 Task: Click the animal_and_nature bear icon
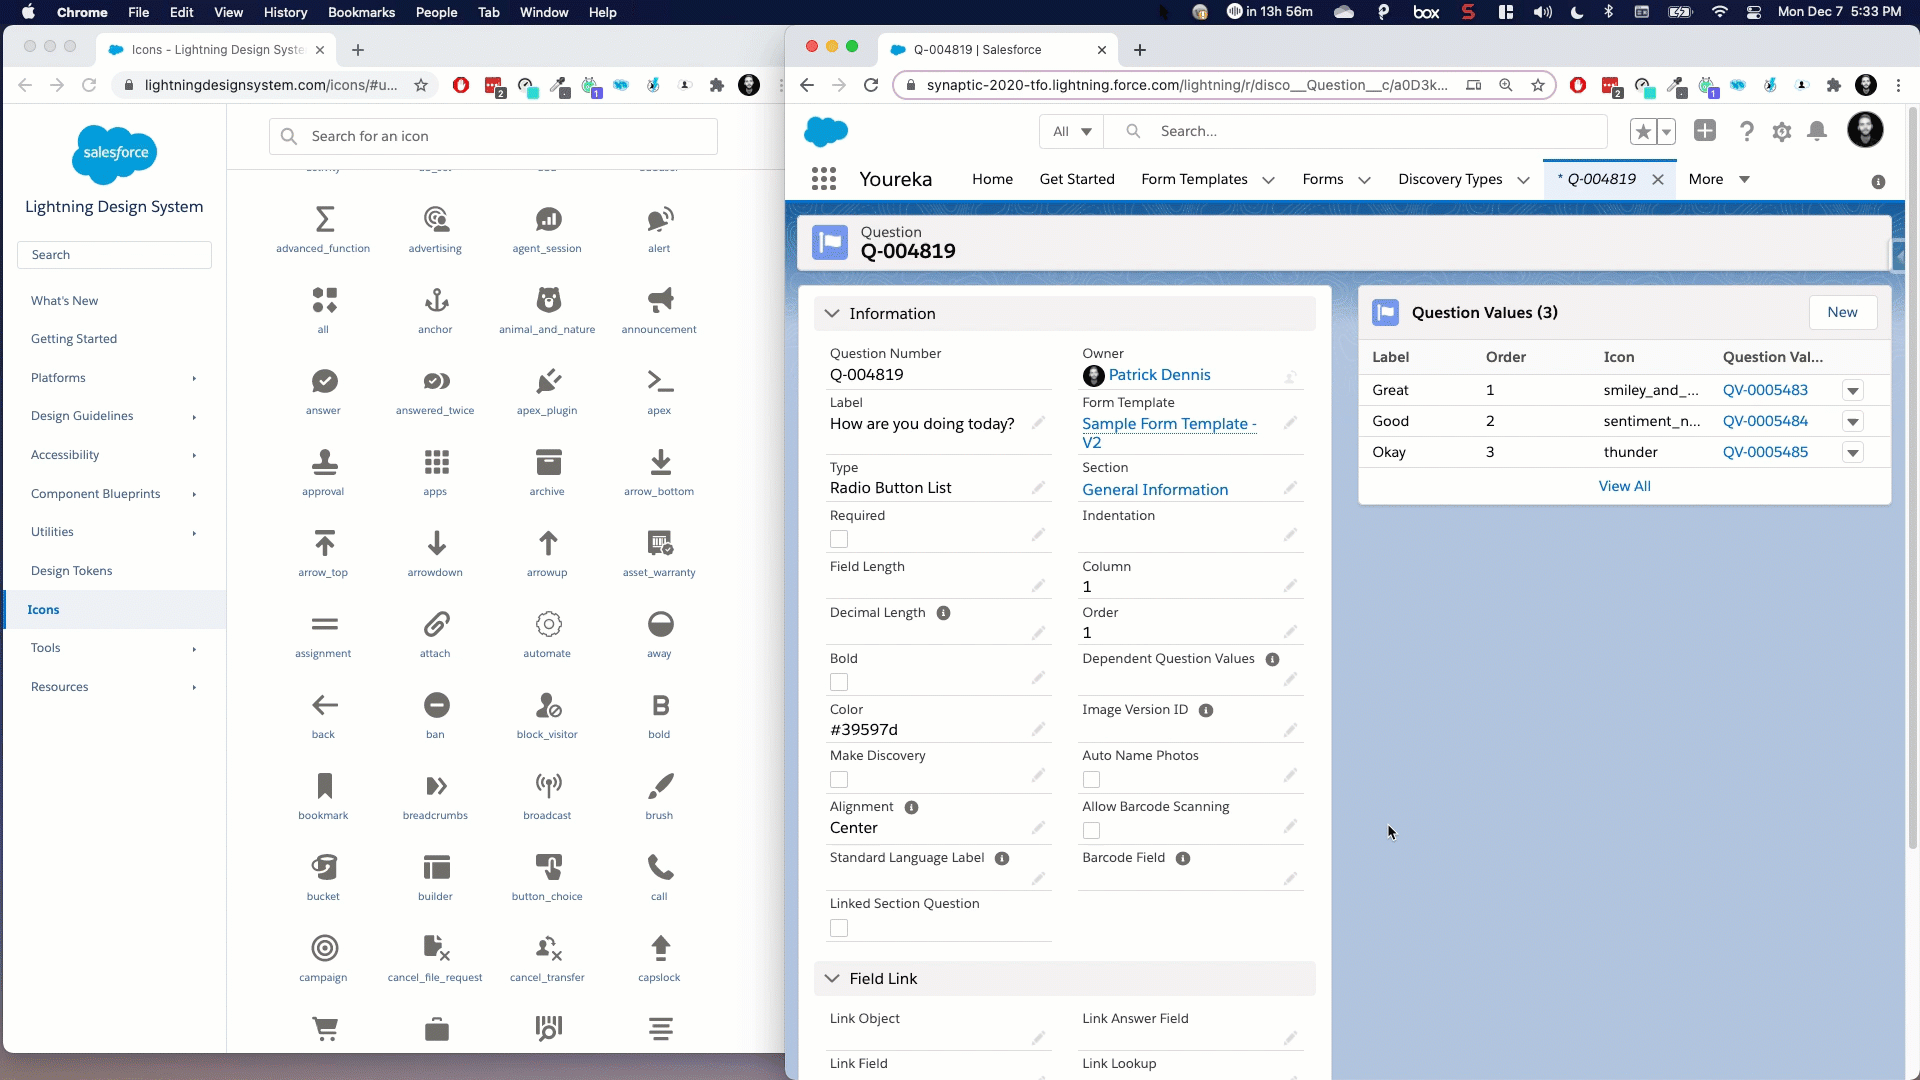click(x=548, y=300)
